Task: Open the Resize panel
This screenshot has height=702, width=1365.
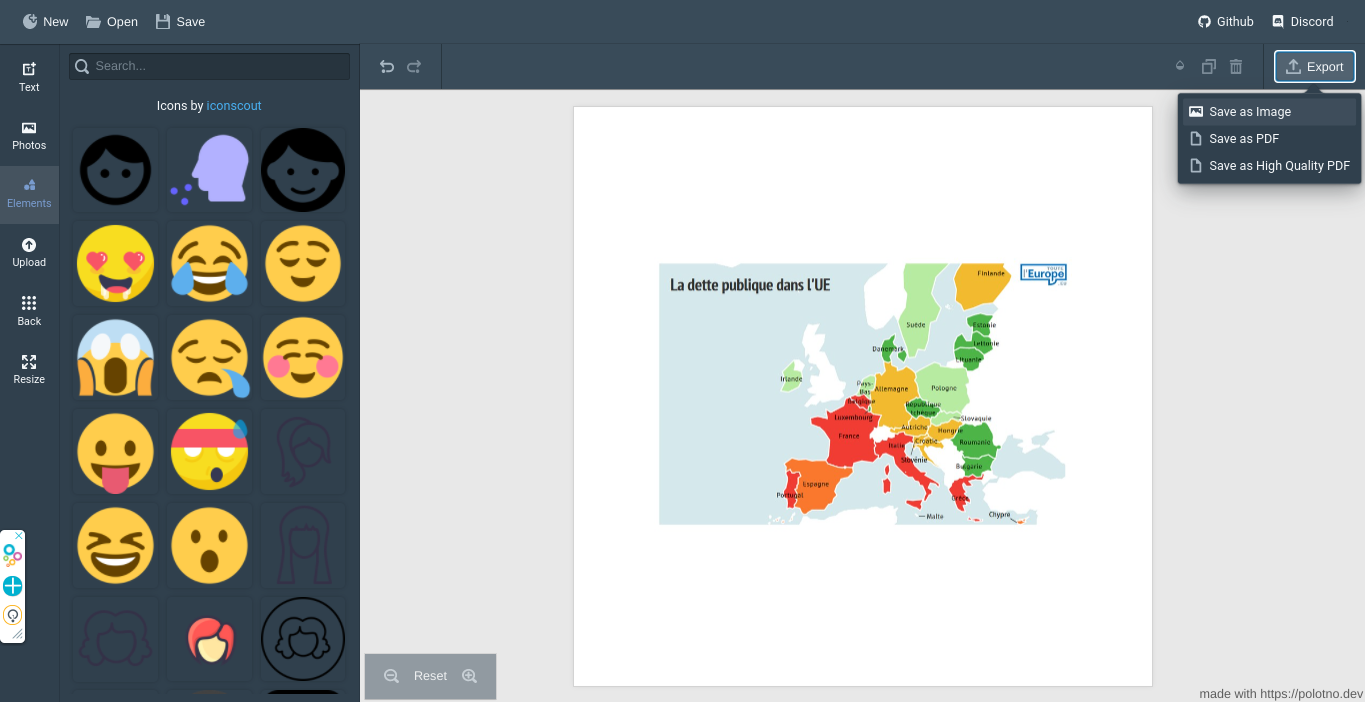Action: (x=29, y=369)
